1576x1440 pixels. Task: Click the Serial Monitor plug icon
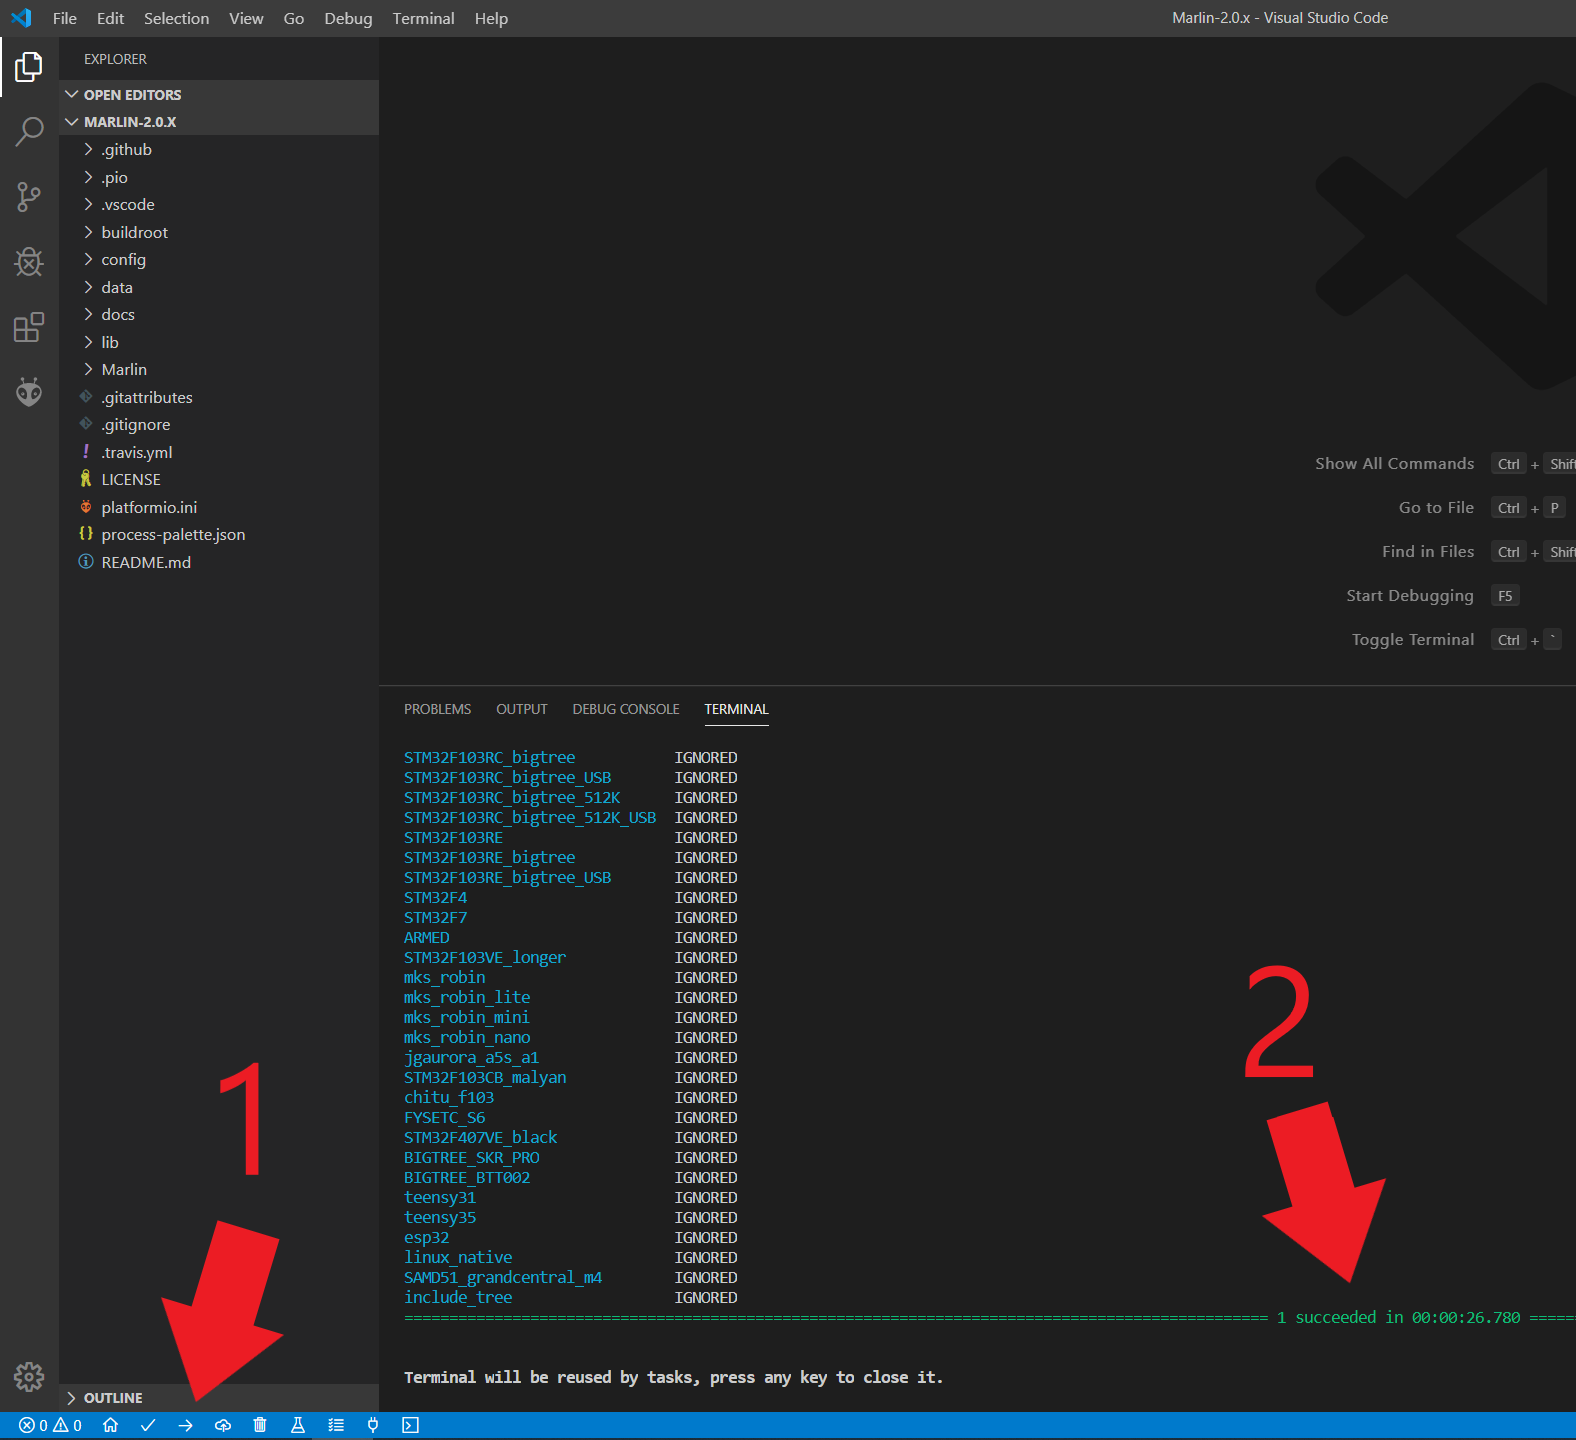(373, 1426)
